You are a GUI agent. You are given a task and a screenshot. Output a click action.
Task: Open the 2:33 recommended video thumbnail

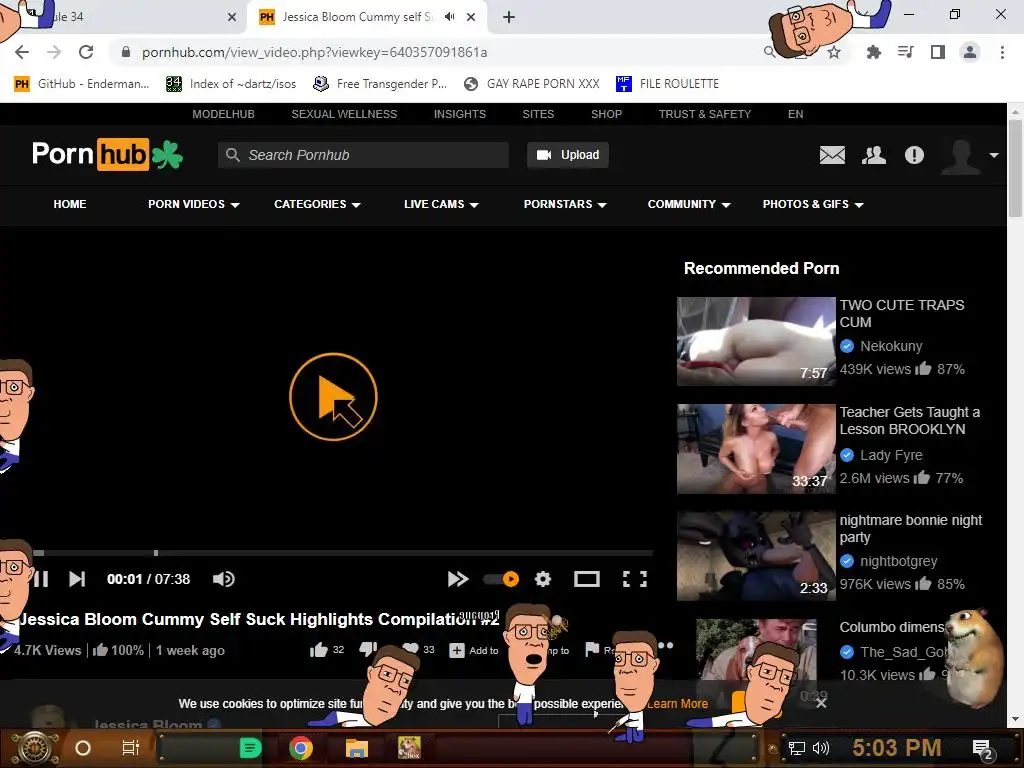(756, 556)
